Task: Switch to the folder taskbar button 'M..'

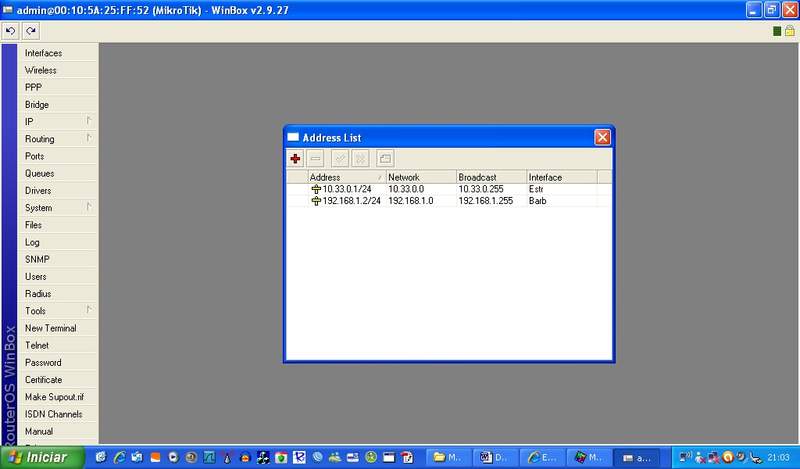Action: click(x=447, y=458)
